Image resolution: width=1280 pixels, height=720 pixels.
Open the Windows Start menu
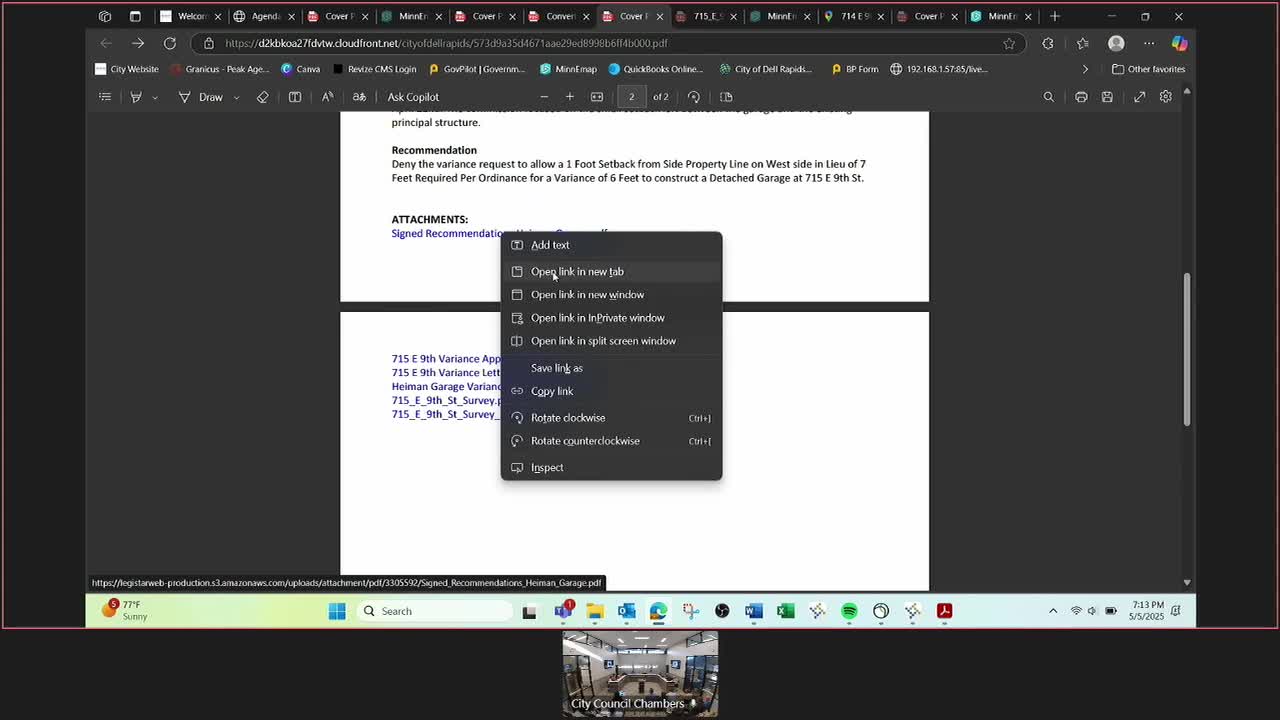(337, 611)
